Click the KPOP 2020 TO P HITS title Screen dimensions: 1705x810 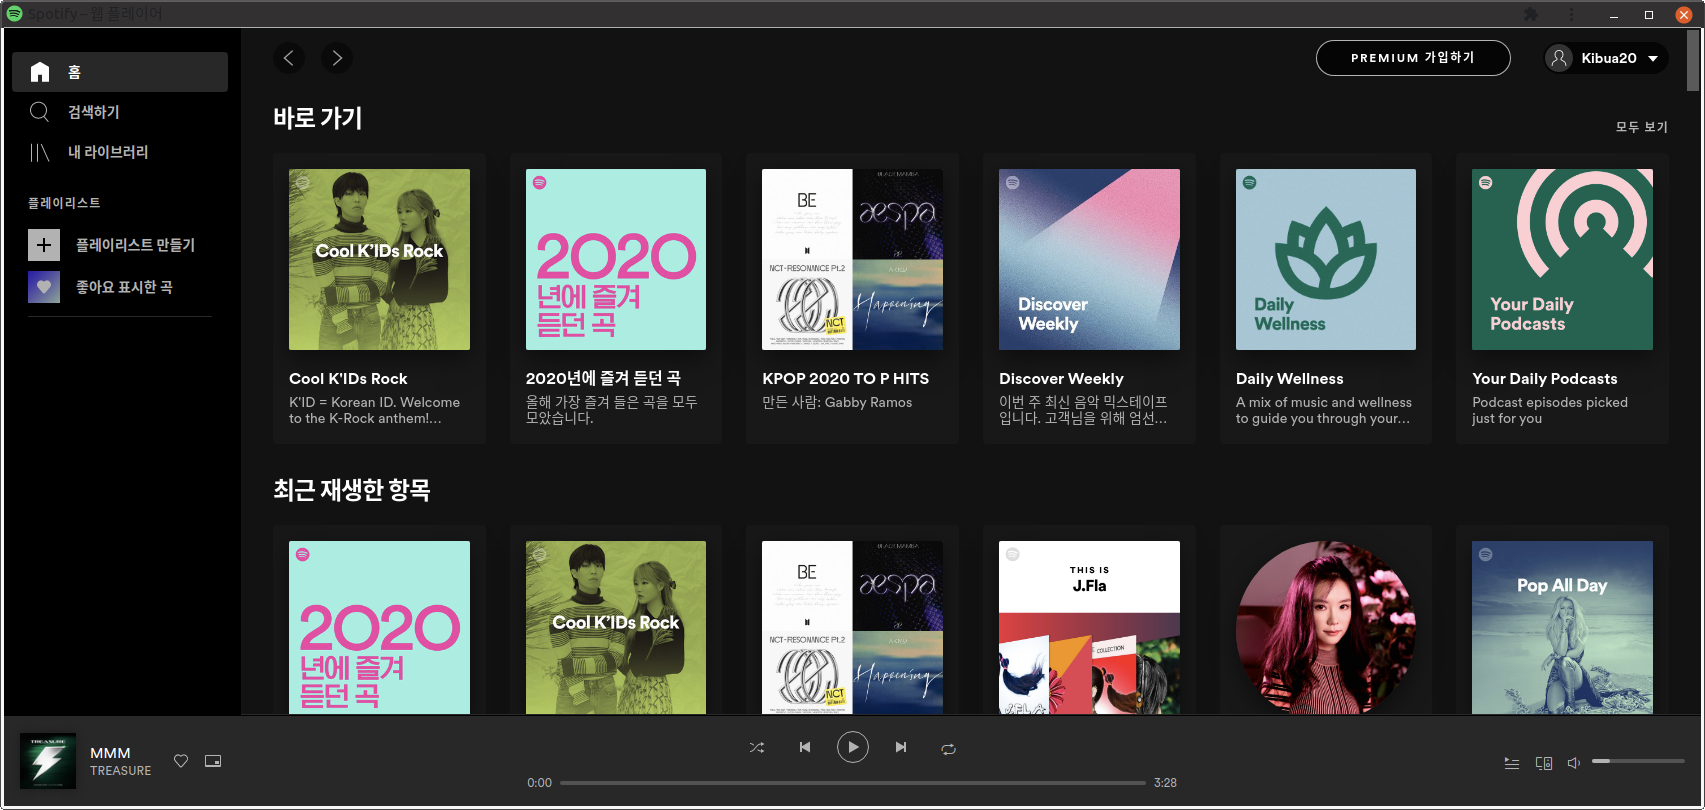[x=845, y=378]
